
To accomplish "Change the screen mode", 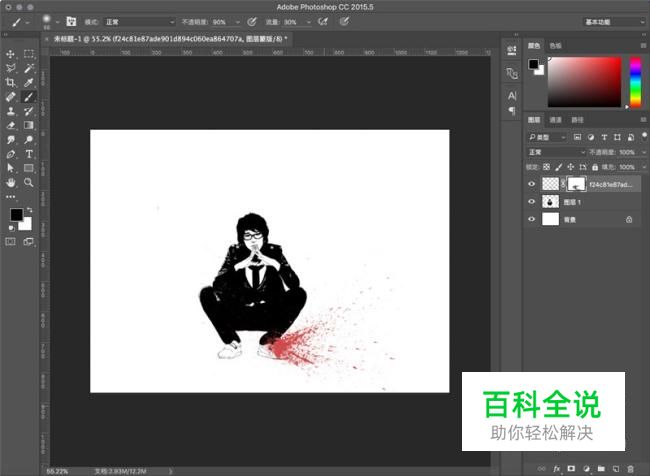I will point(29,241).
